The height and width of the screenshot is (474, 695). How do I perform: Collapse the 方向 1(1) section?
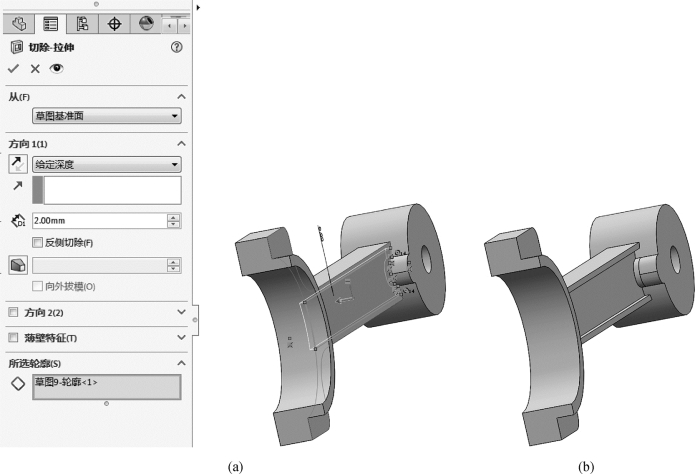point(181,143)
